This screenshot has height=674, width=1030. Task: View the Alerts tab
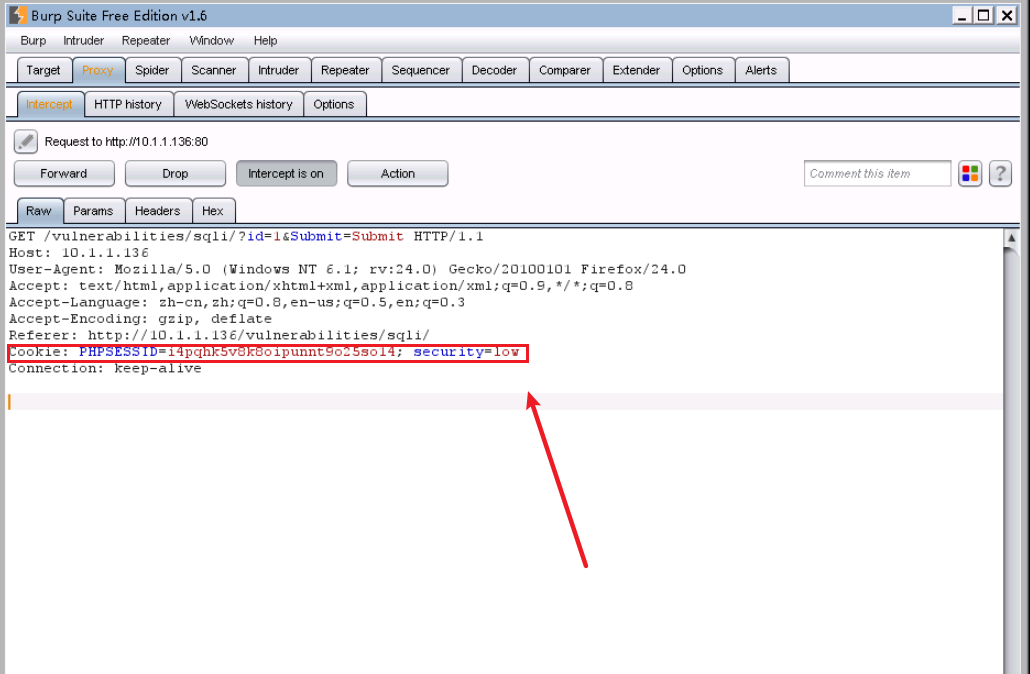761,70
